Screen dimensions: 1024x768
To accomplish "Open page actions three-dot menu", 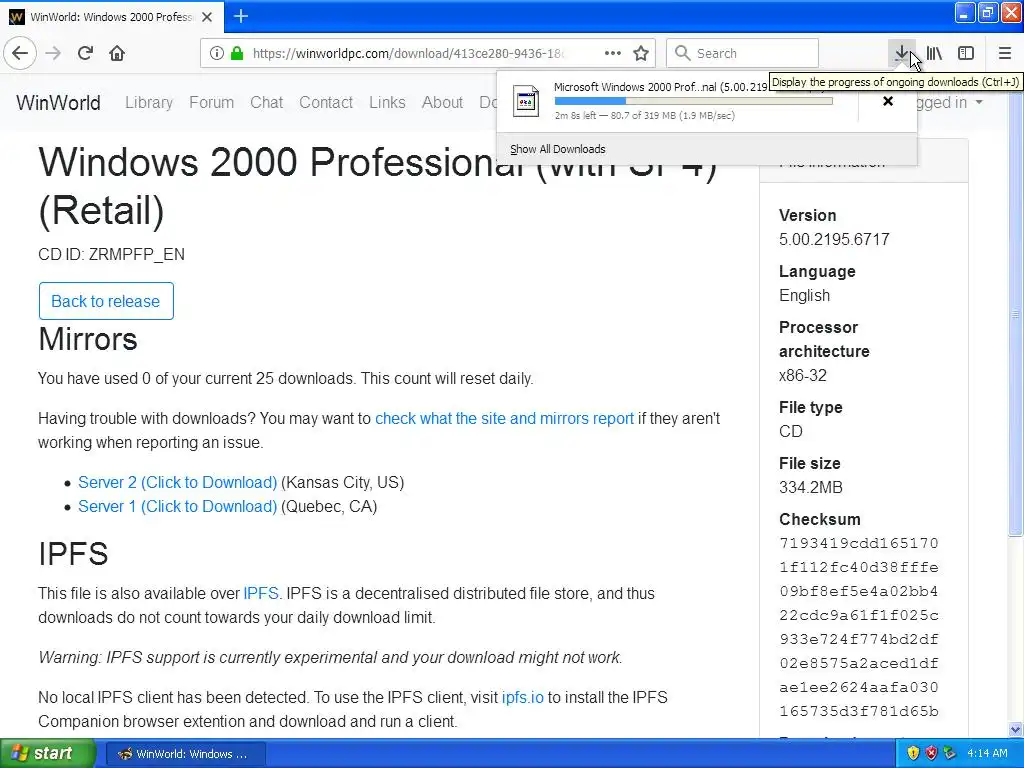I will tap(613, 54).
